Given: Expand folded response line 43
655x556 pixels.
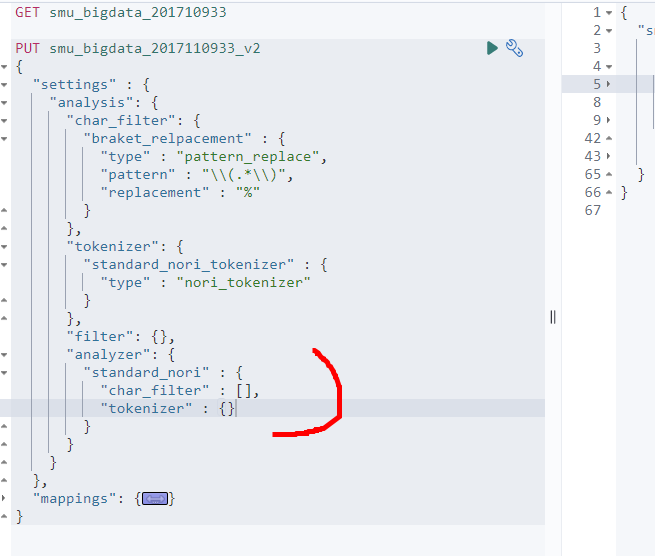Looking at the screenshot, I should [x=609, y=156].
